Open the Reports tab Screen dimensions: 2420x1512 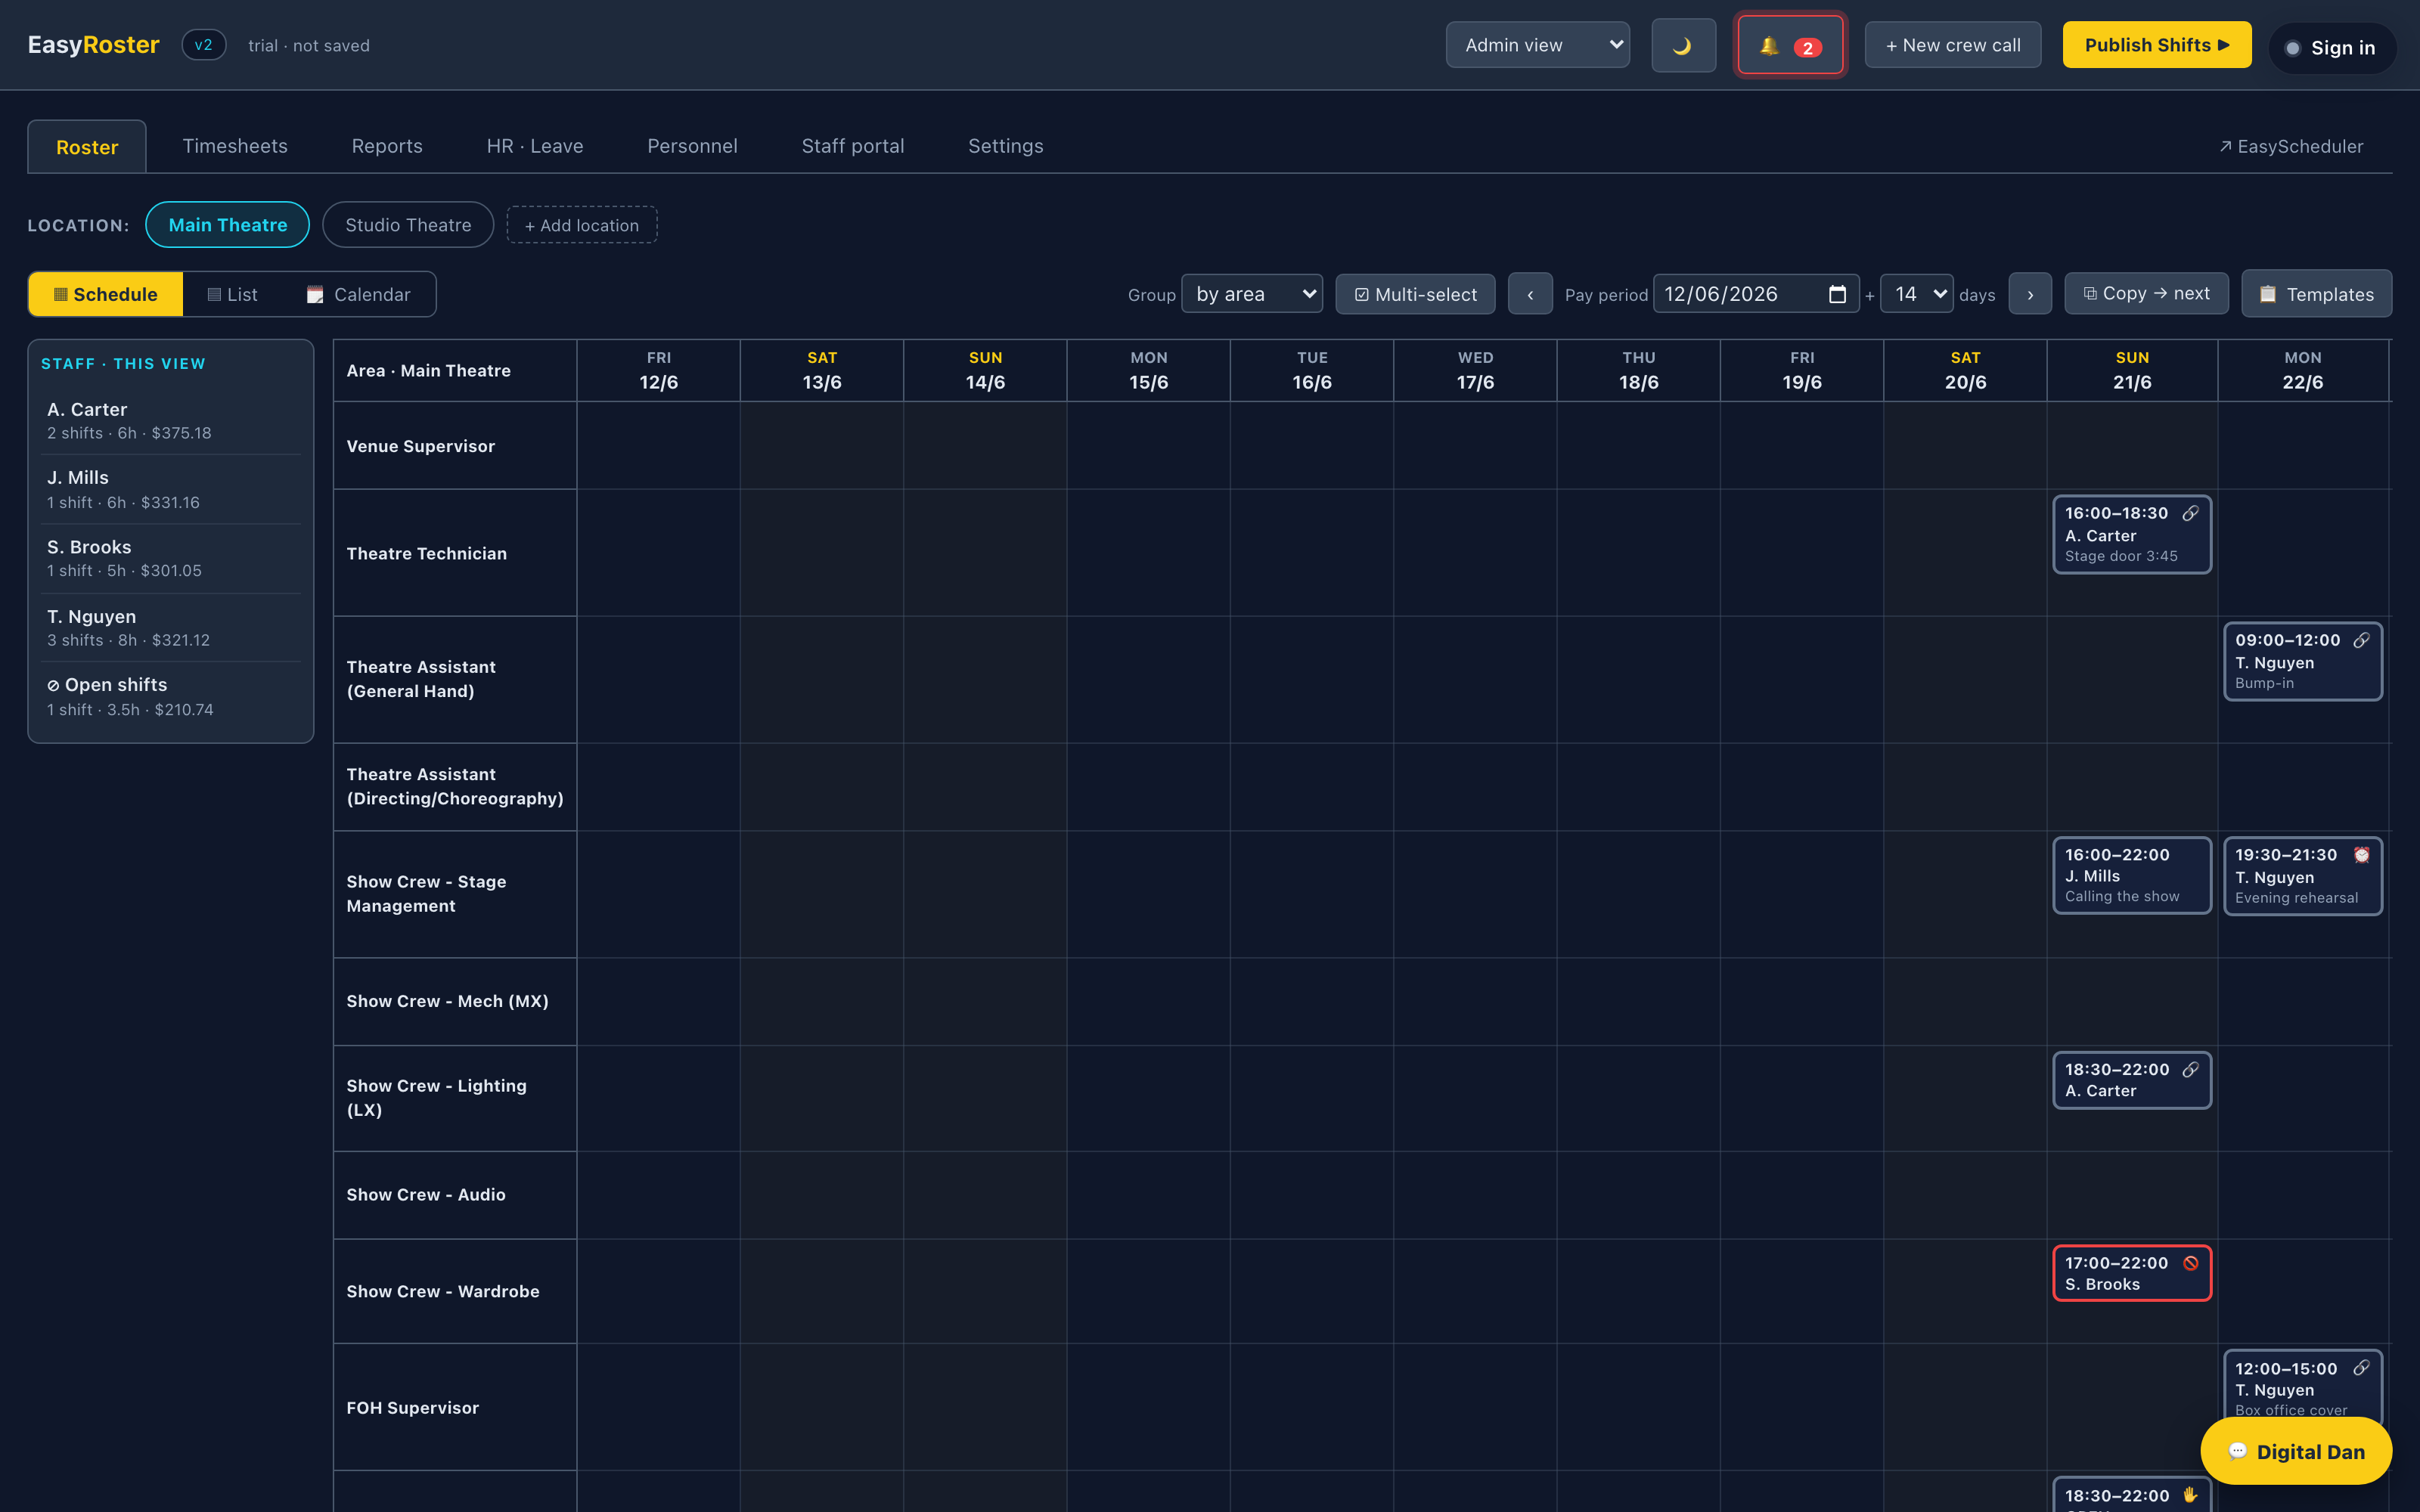point(387,146)
